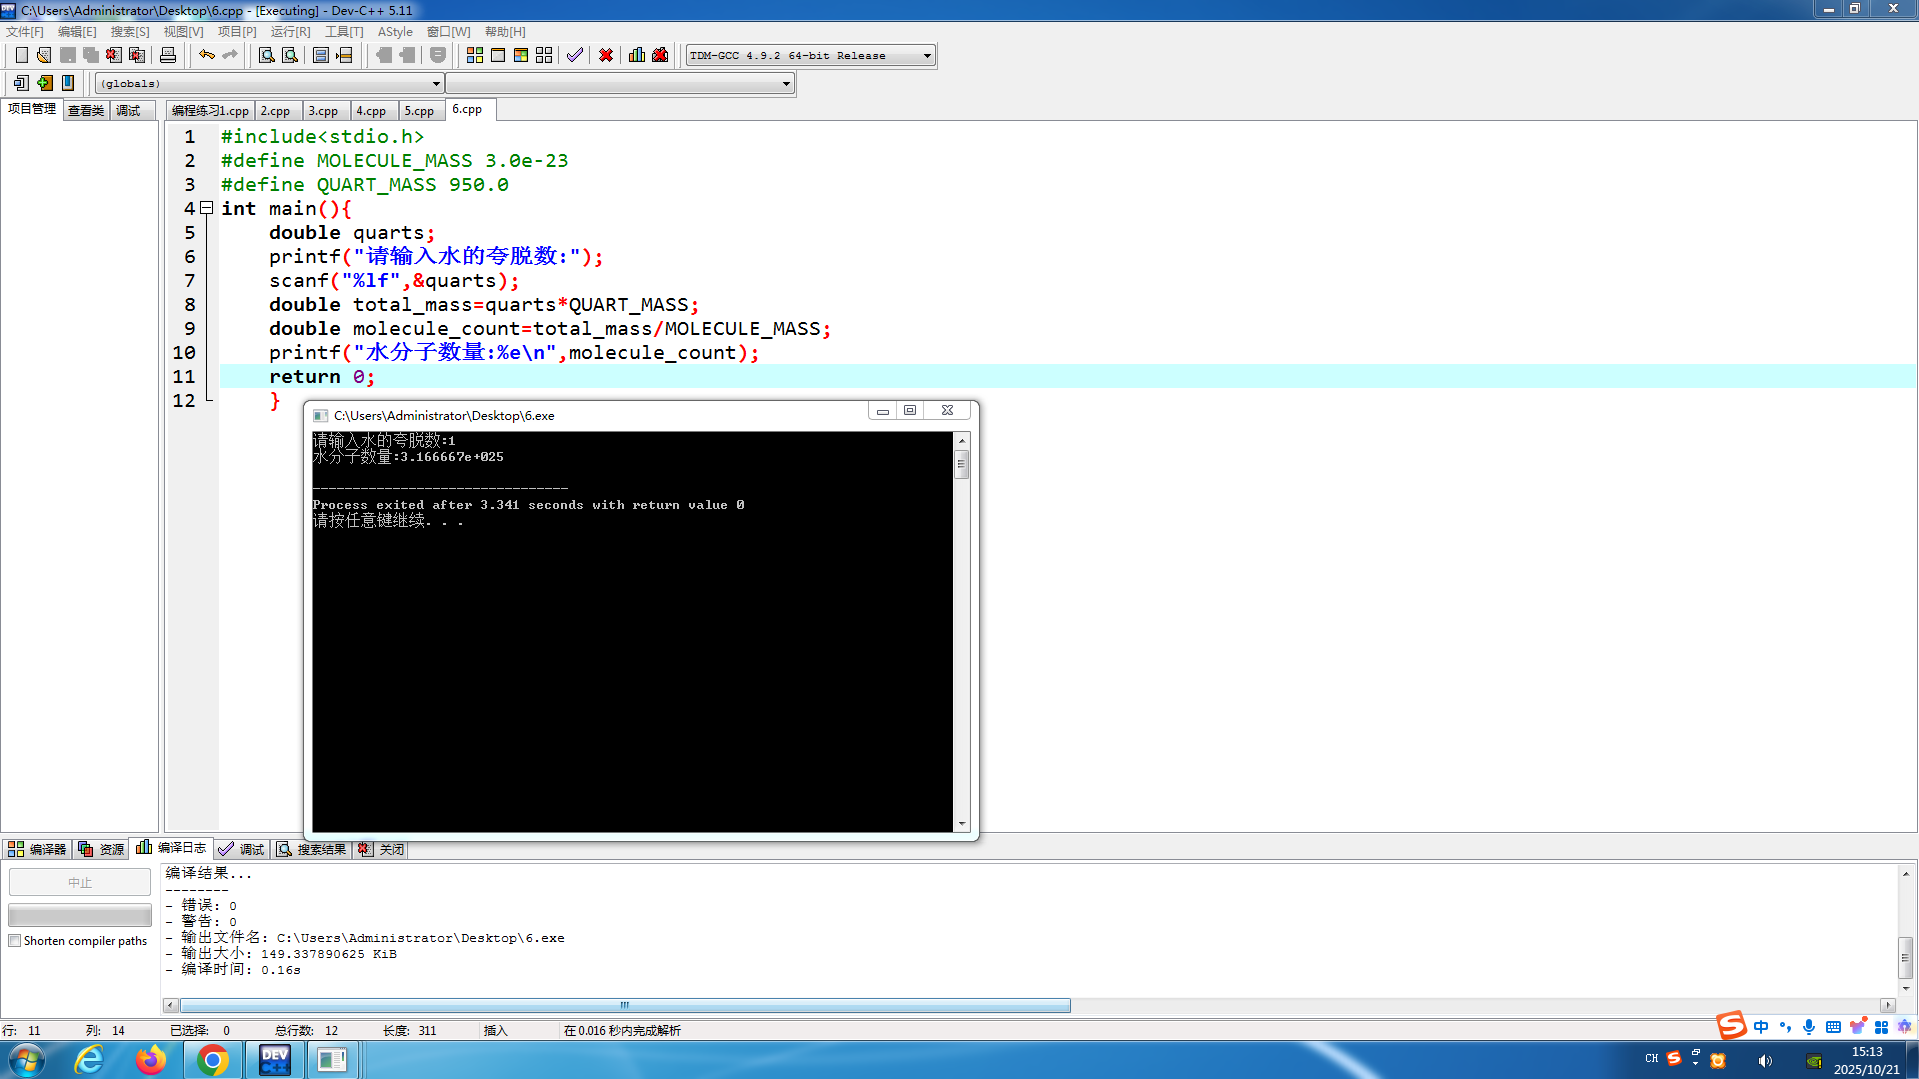Undo the last edit with the toolbar arrow
1919x1079 pixels.
tap(207, 55)
